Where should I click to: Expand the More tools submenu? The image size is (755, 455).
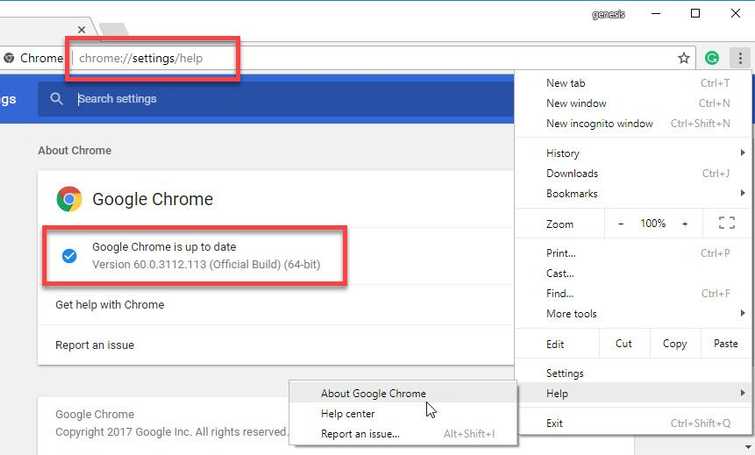pos(571,314)
